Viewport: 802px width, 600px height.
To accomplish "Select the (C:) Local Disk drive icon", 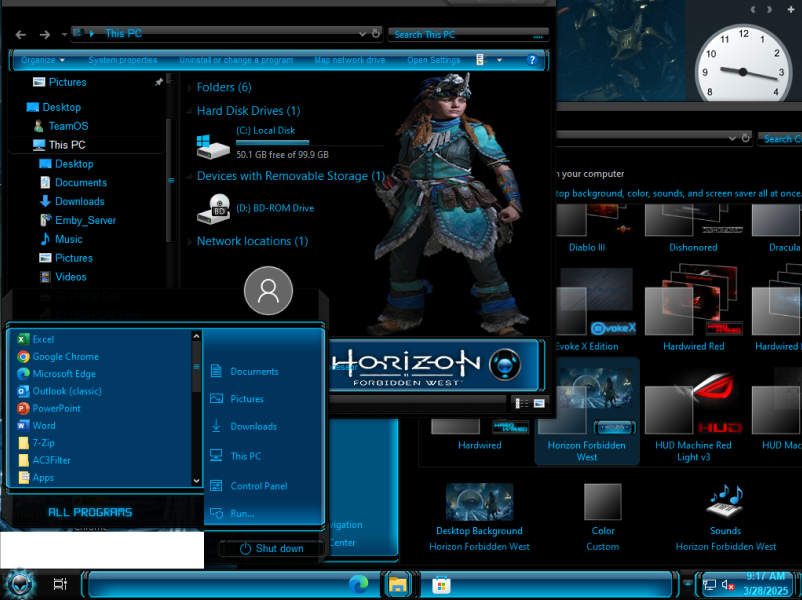I will click(x=213, y=146).
